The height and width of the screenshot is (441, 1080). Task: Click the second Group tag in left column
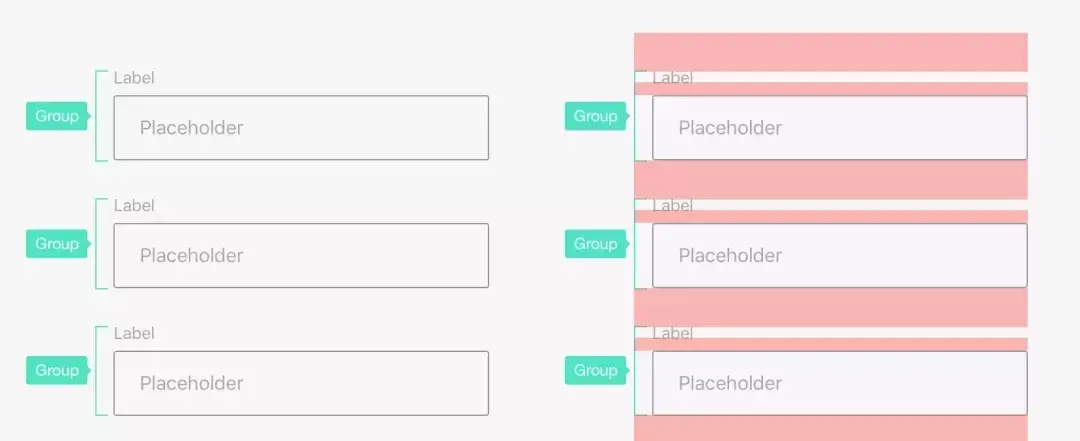pos(57,244)
